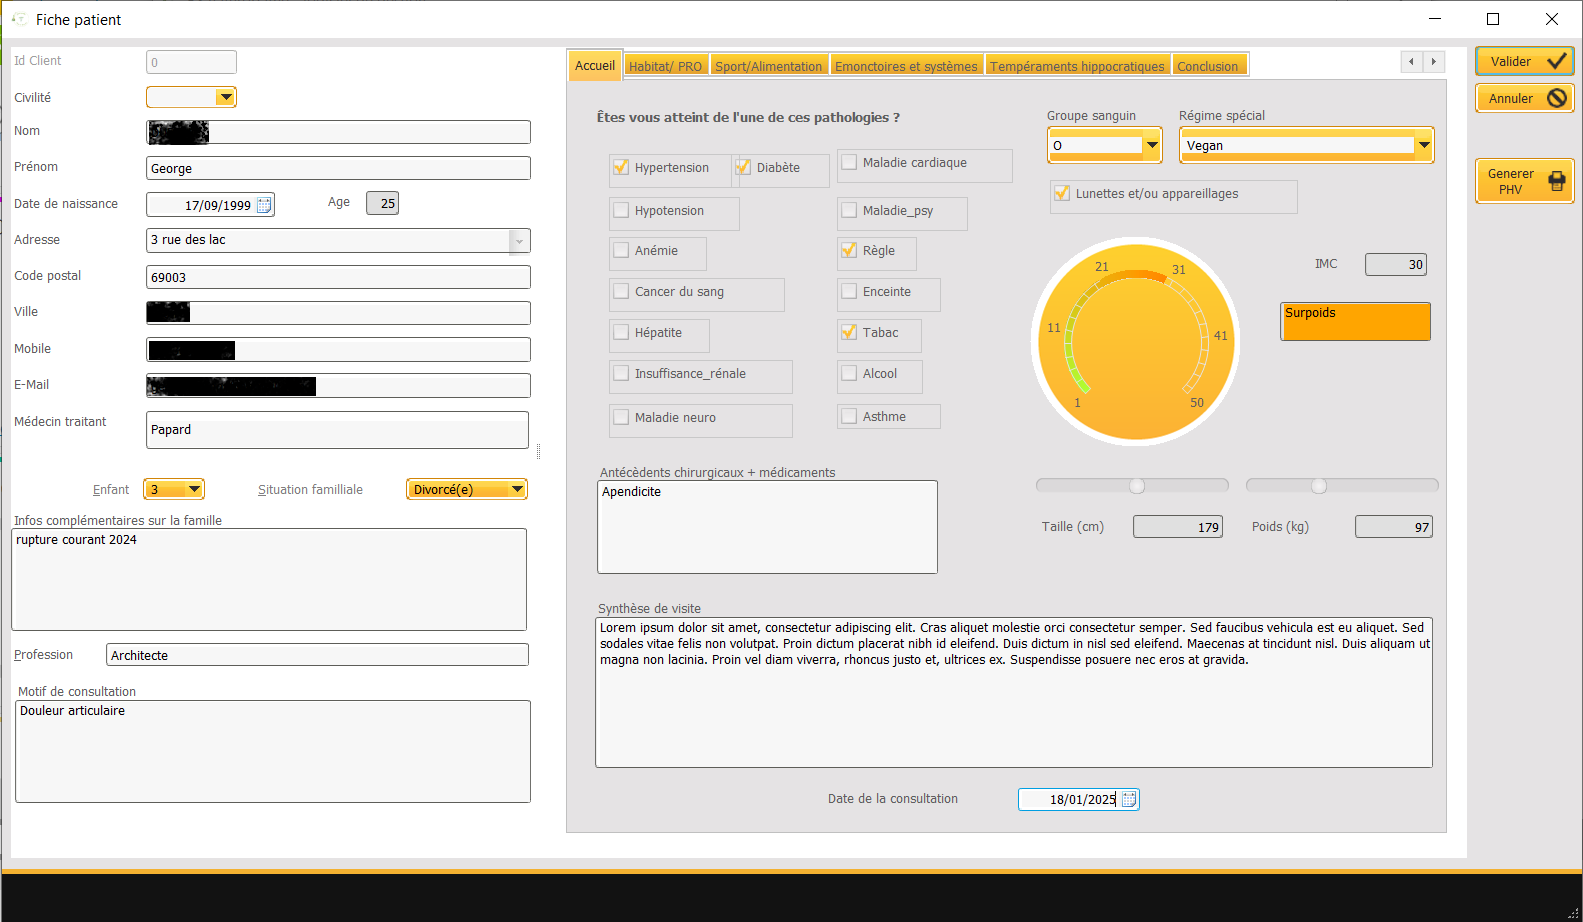This screenshot has height=922, width=1583.
Task: Open the Groupe sanguin dropdown
Action: 1152,146
